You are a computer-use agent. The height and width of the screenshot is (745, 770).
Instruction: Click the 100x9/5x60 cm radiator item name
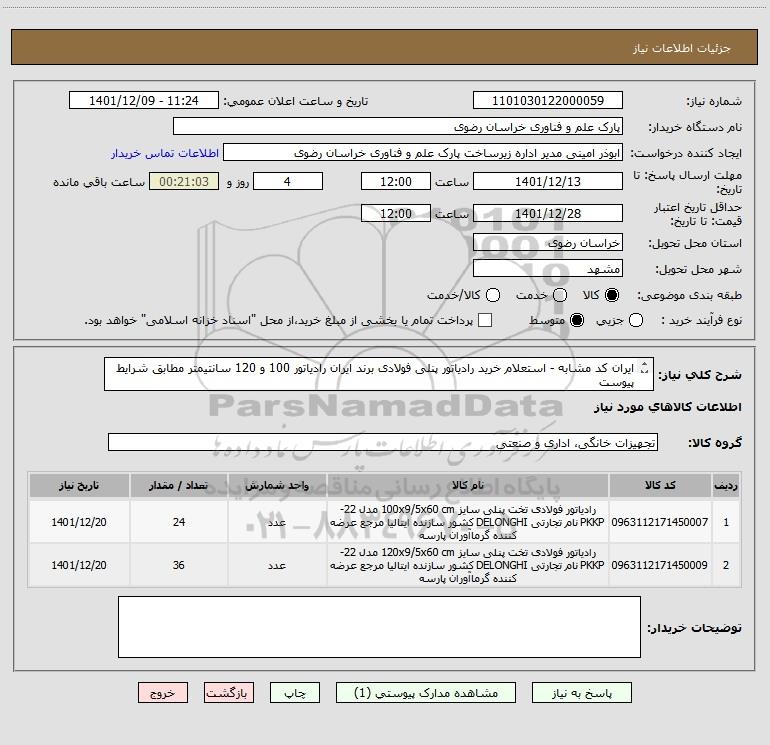tap(468, 522)
